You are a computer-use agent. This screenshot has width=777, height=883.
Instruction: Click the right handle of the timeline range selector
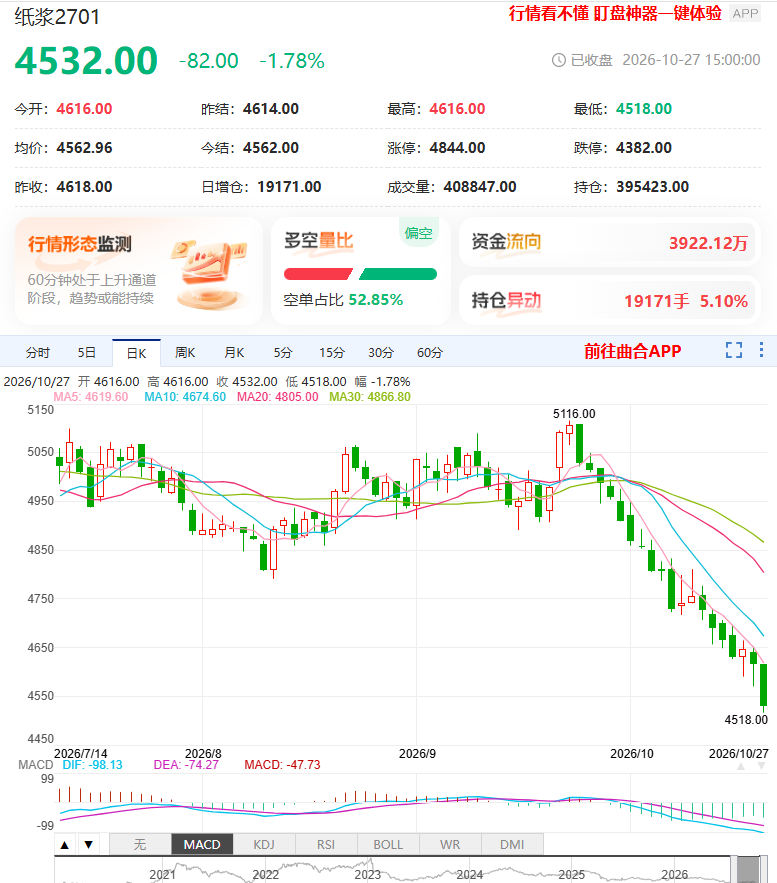coord(763,869)
